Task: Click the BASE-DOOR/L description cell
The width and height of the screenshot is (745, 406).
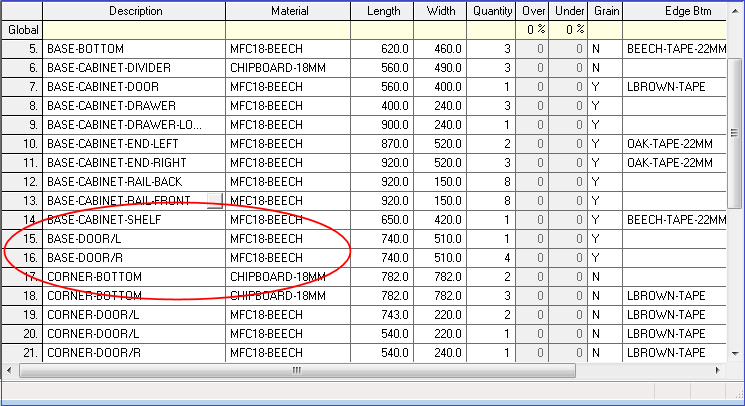Action: click(x=134, y=239)
